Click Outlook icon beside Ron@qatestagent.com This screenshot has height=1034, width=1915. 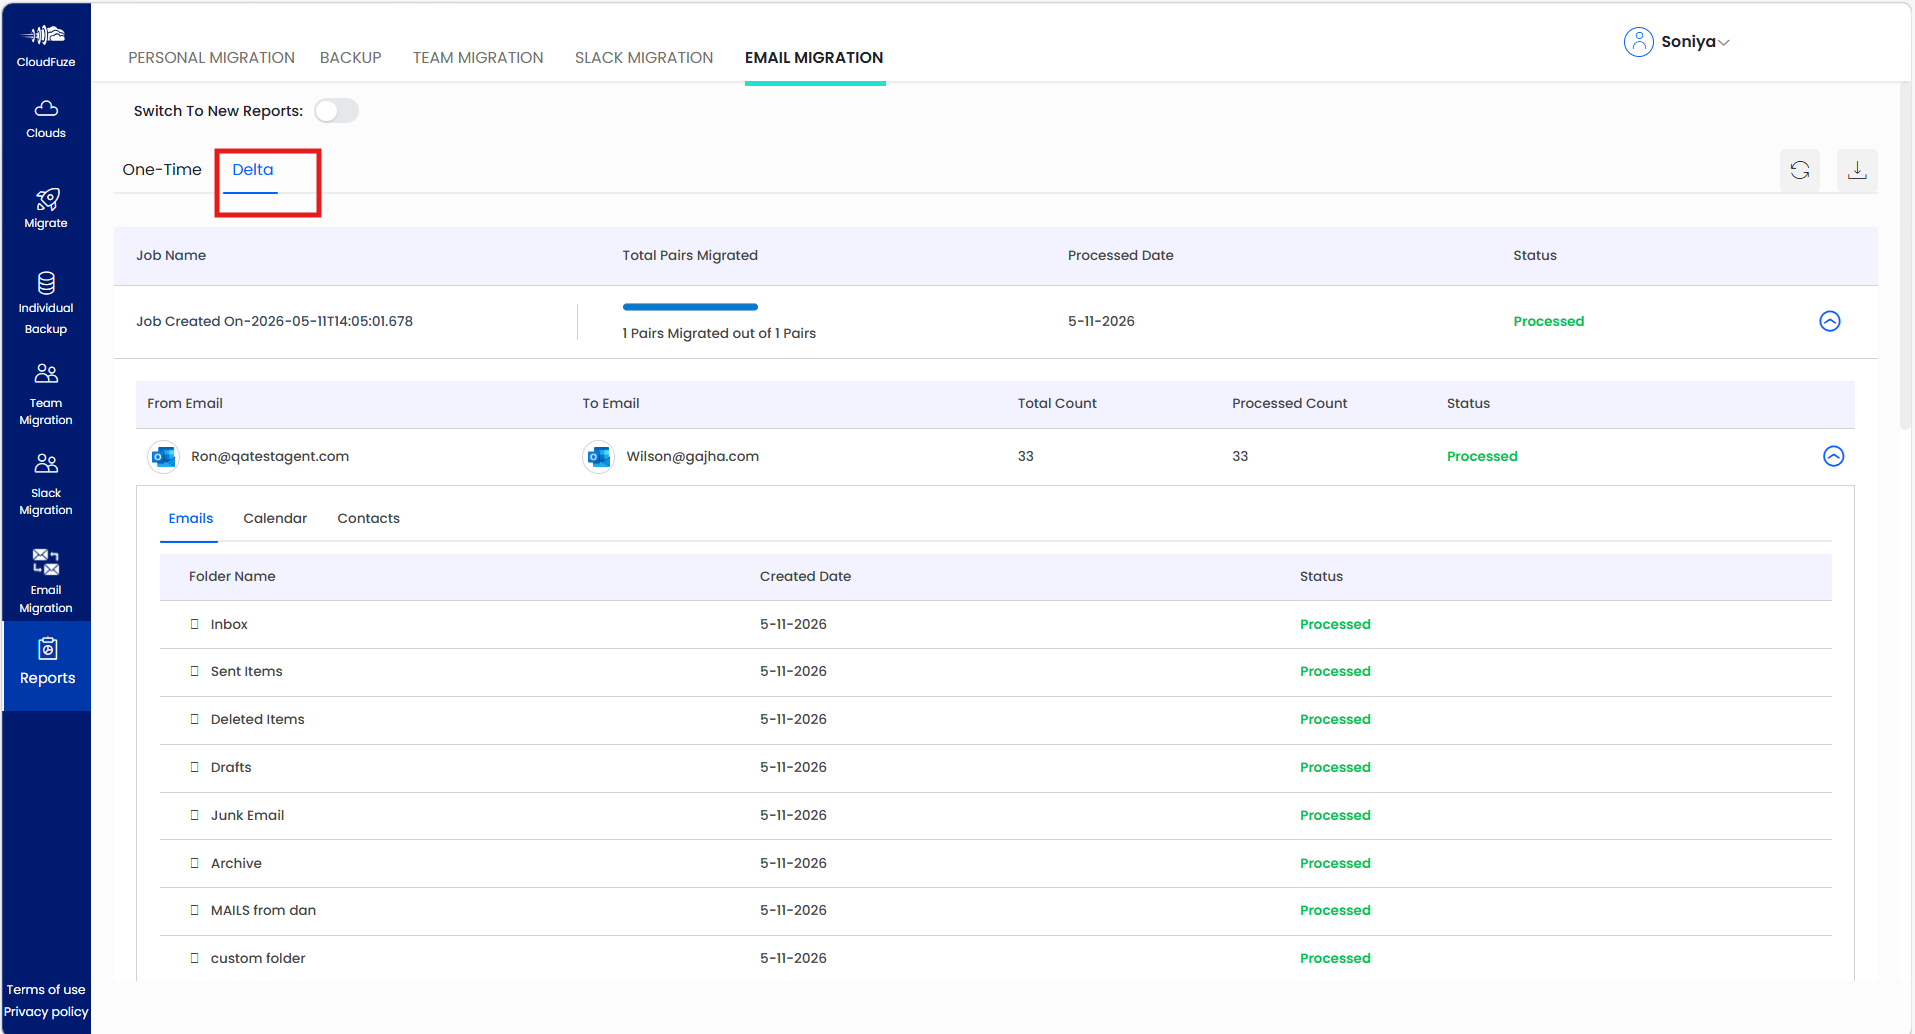(x=163, y=457)
